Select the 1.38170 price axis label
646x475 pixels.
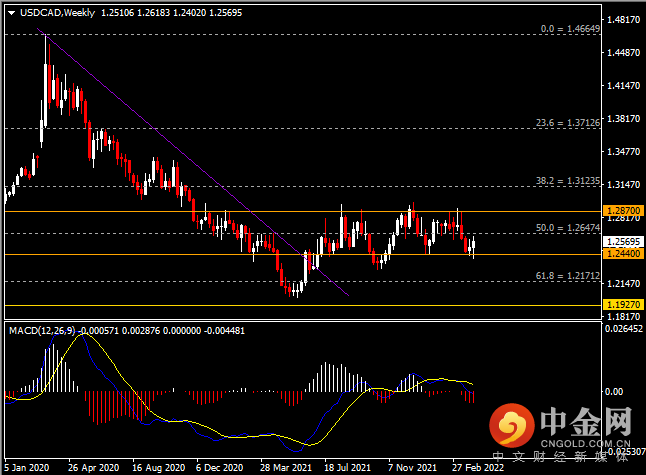624,119
